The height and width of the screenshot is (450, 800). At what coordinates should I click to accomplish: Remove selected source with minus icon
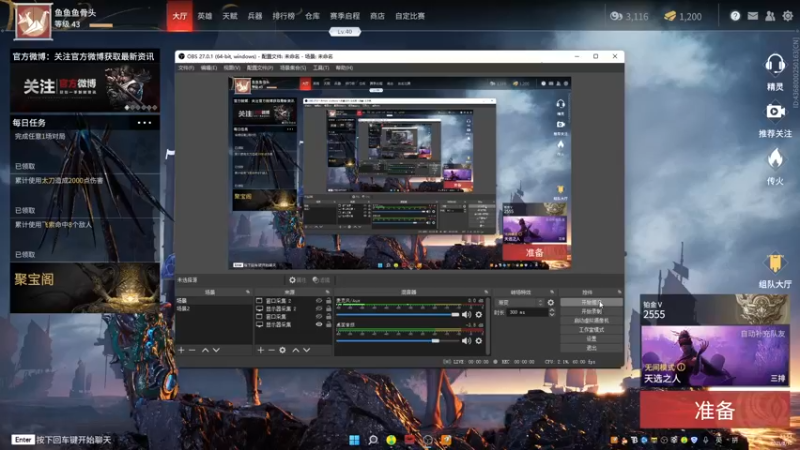tap(271, 350)
